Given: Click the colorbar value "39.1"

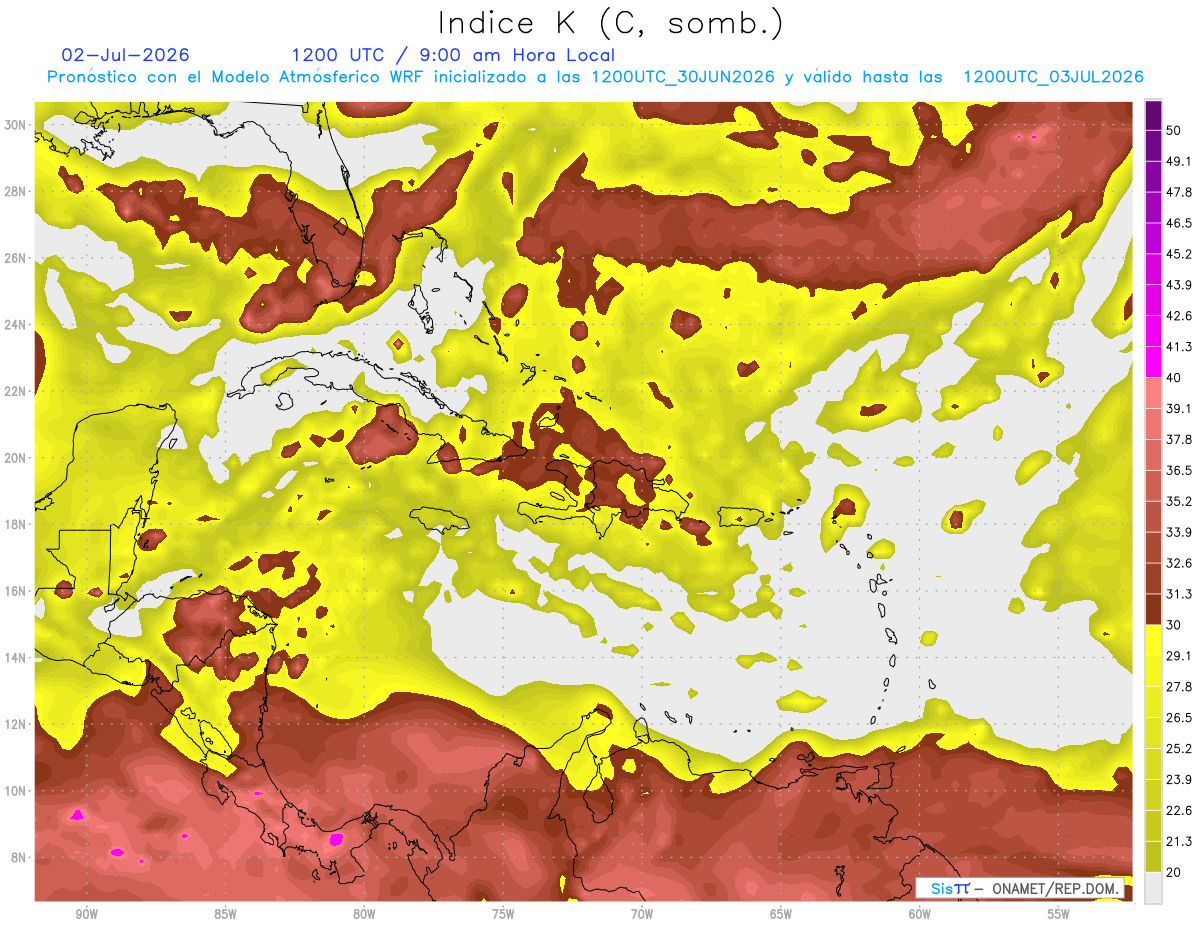Looking at the screenshot, I should (x=1180, y=408).
